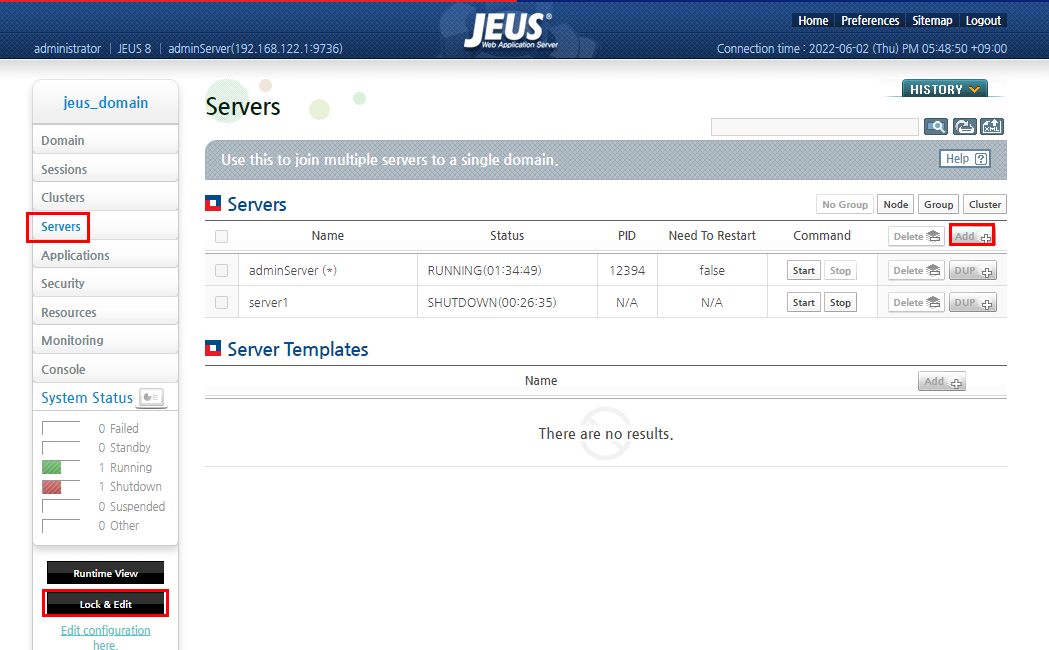This screenshot has height=650, width=1049.
Task: Click the Group grouping button
Action: click(938, 204)
